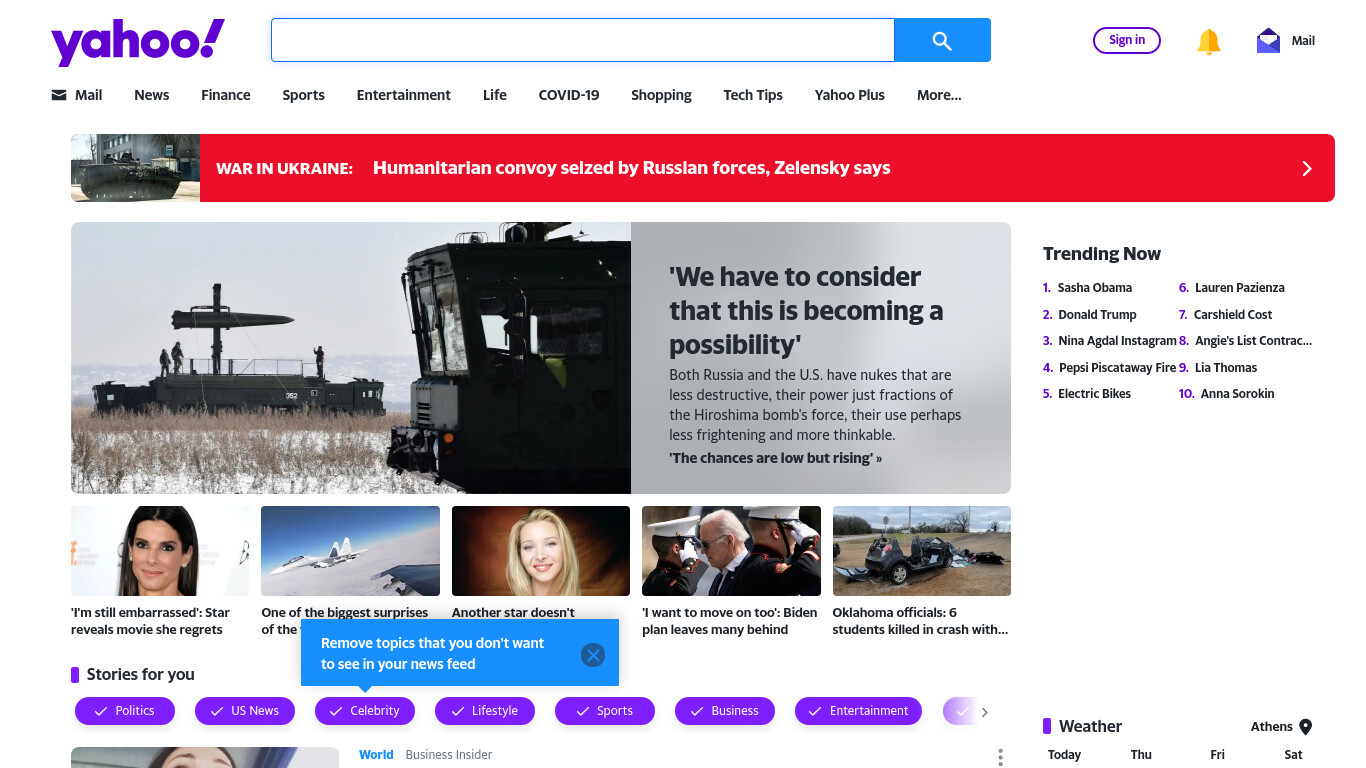Open the Mail navigation item

pos(77,95)
